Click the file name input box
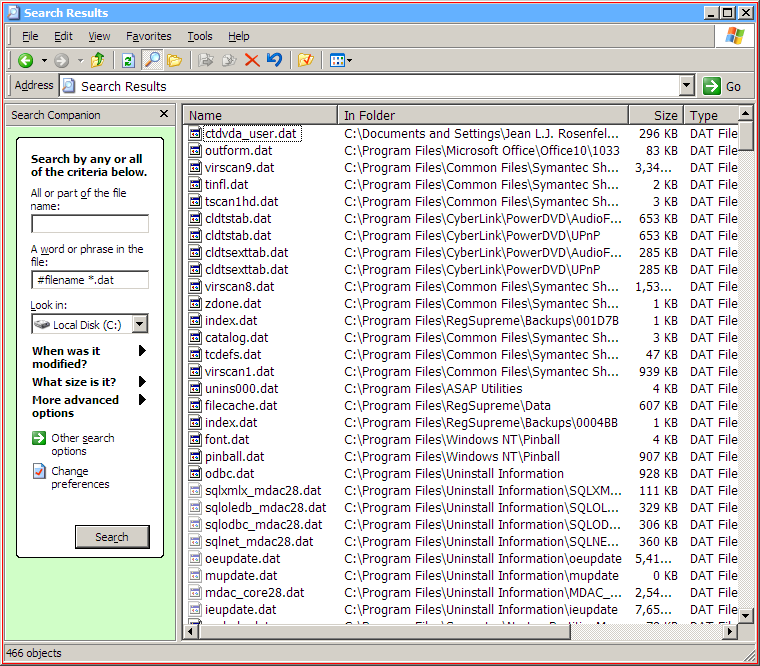Viewport: 760px width, 666px height. click(90, 224)
